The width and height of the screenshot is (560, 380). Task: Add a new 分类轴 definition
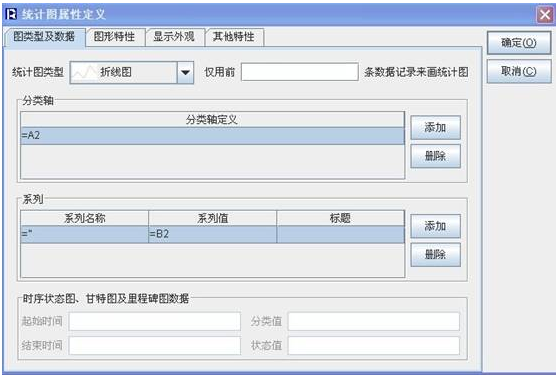pos(435,128)
